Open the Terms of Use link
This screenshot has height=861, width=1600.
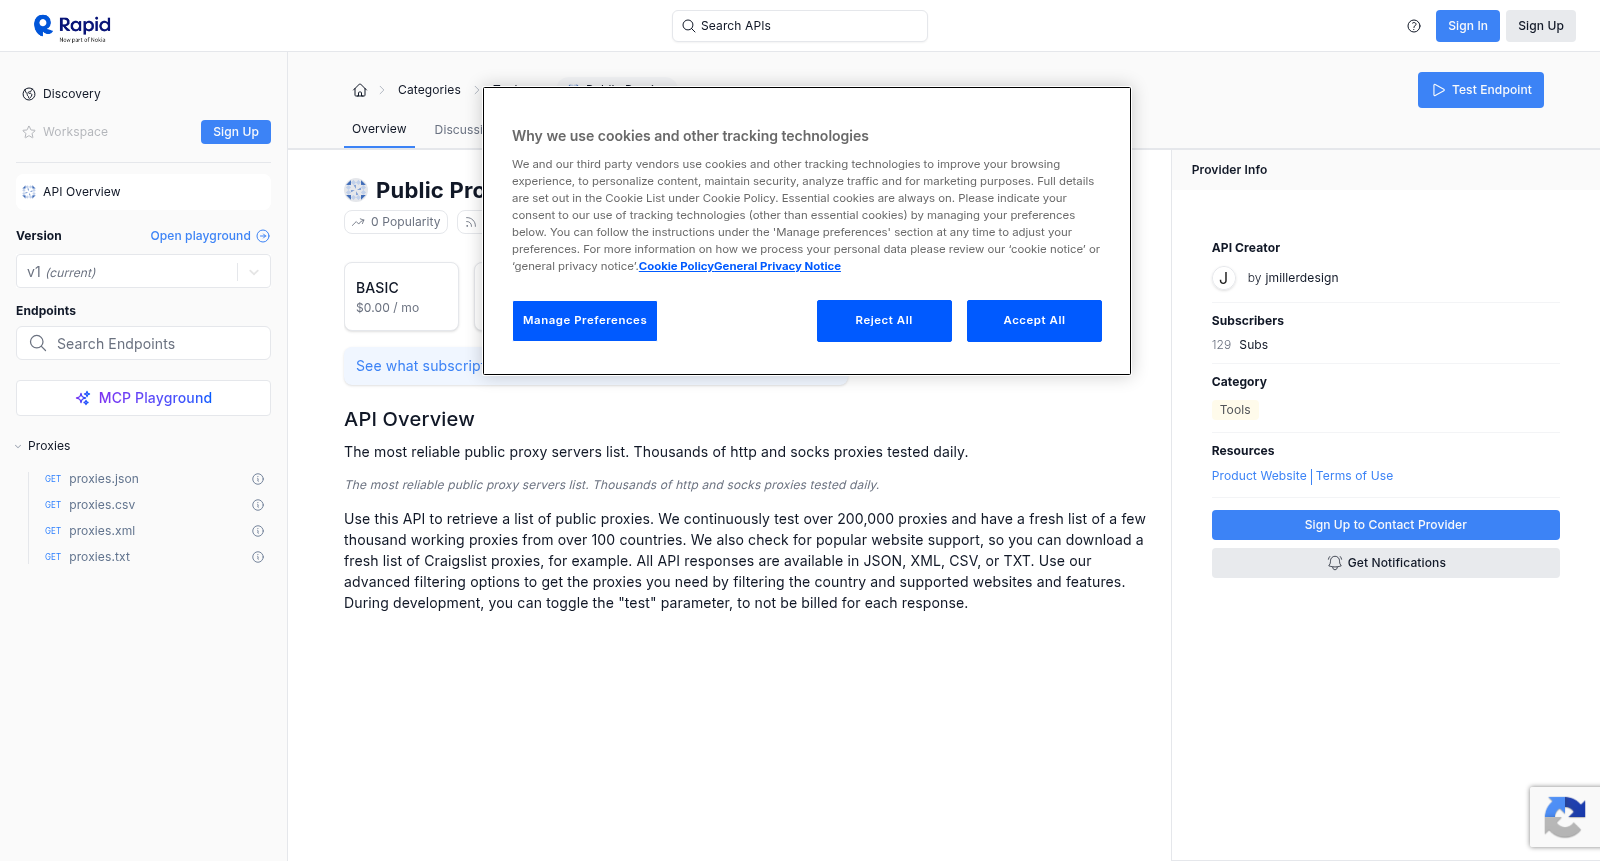tap(1354, 476)
